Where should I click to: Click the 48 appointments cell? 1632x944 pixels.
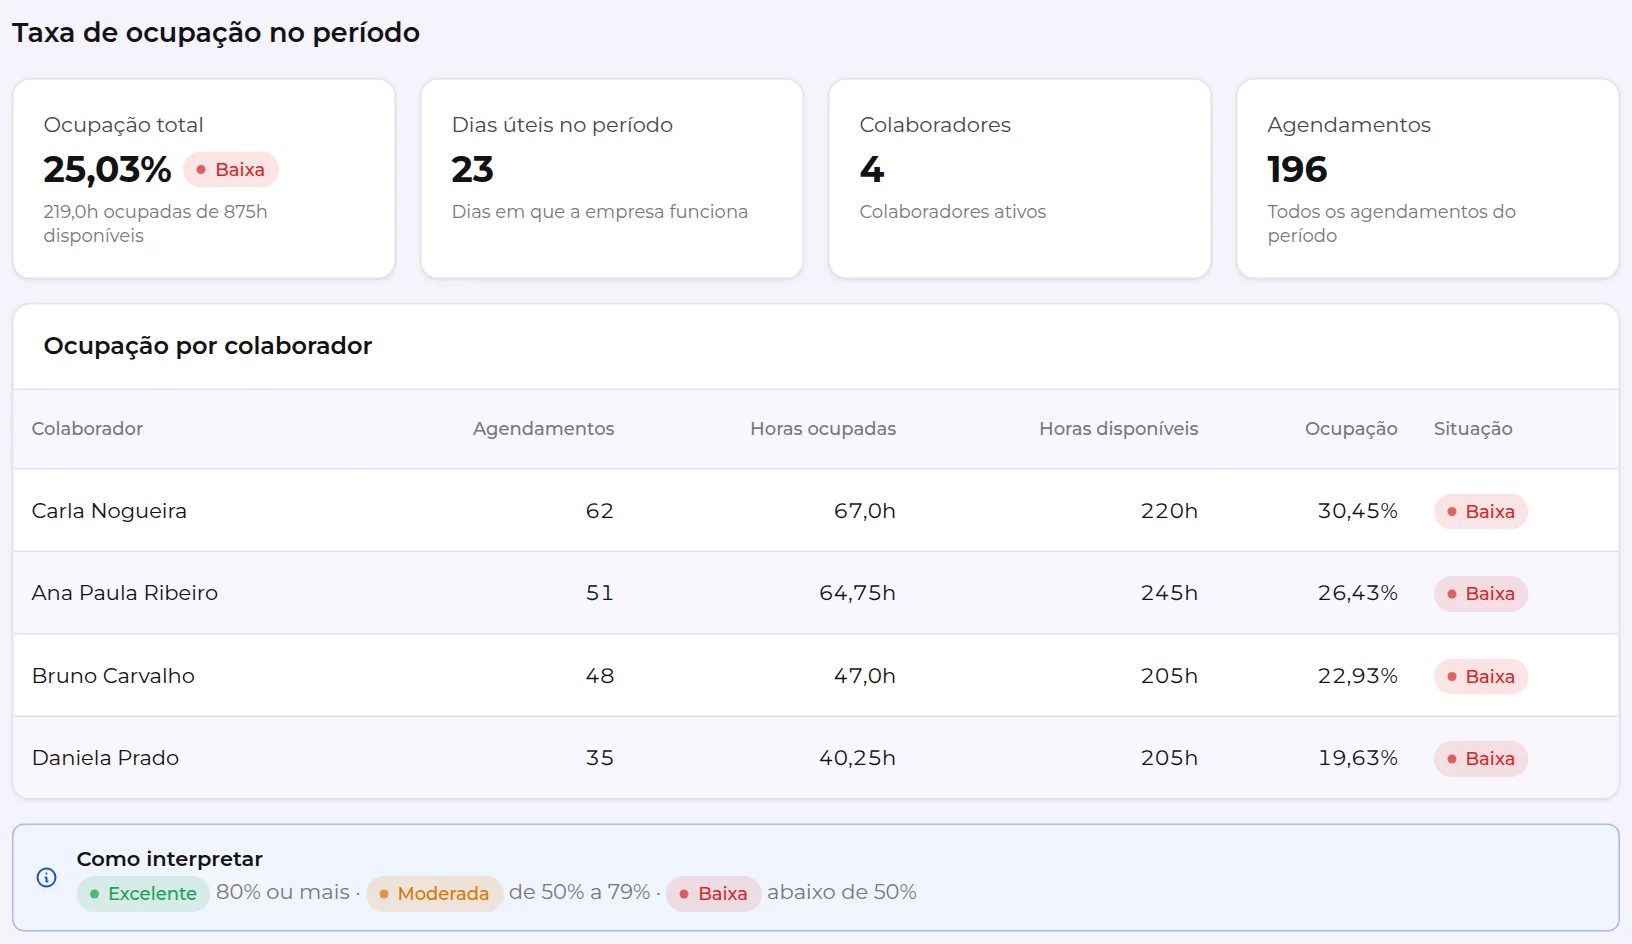pyautogui.click(x=600, y=676)
